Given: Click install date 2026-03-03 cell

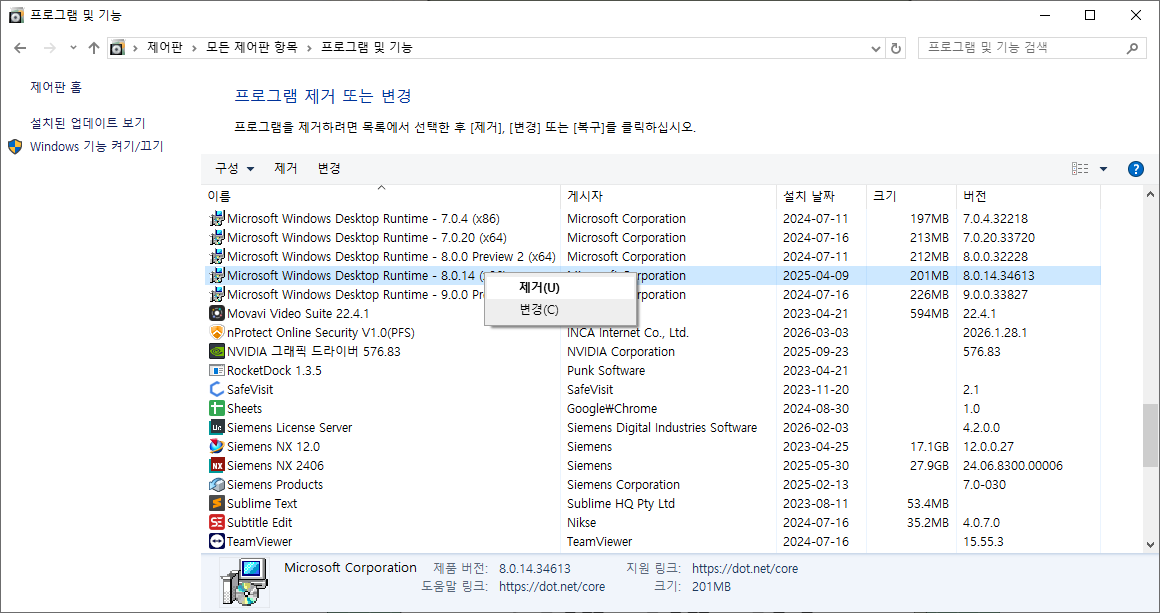Looking at the screenshot, I should [816, 333].
